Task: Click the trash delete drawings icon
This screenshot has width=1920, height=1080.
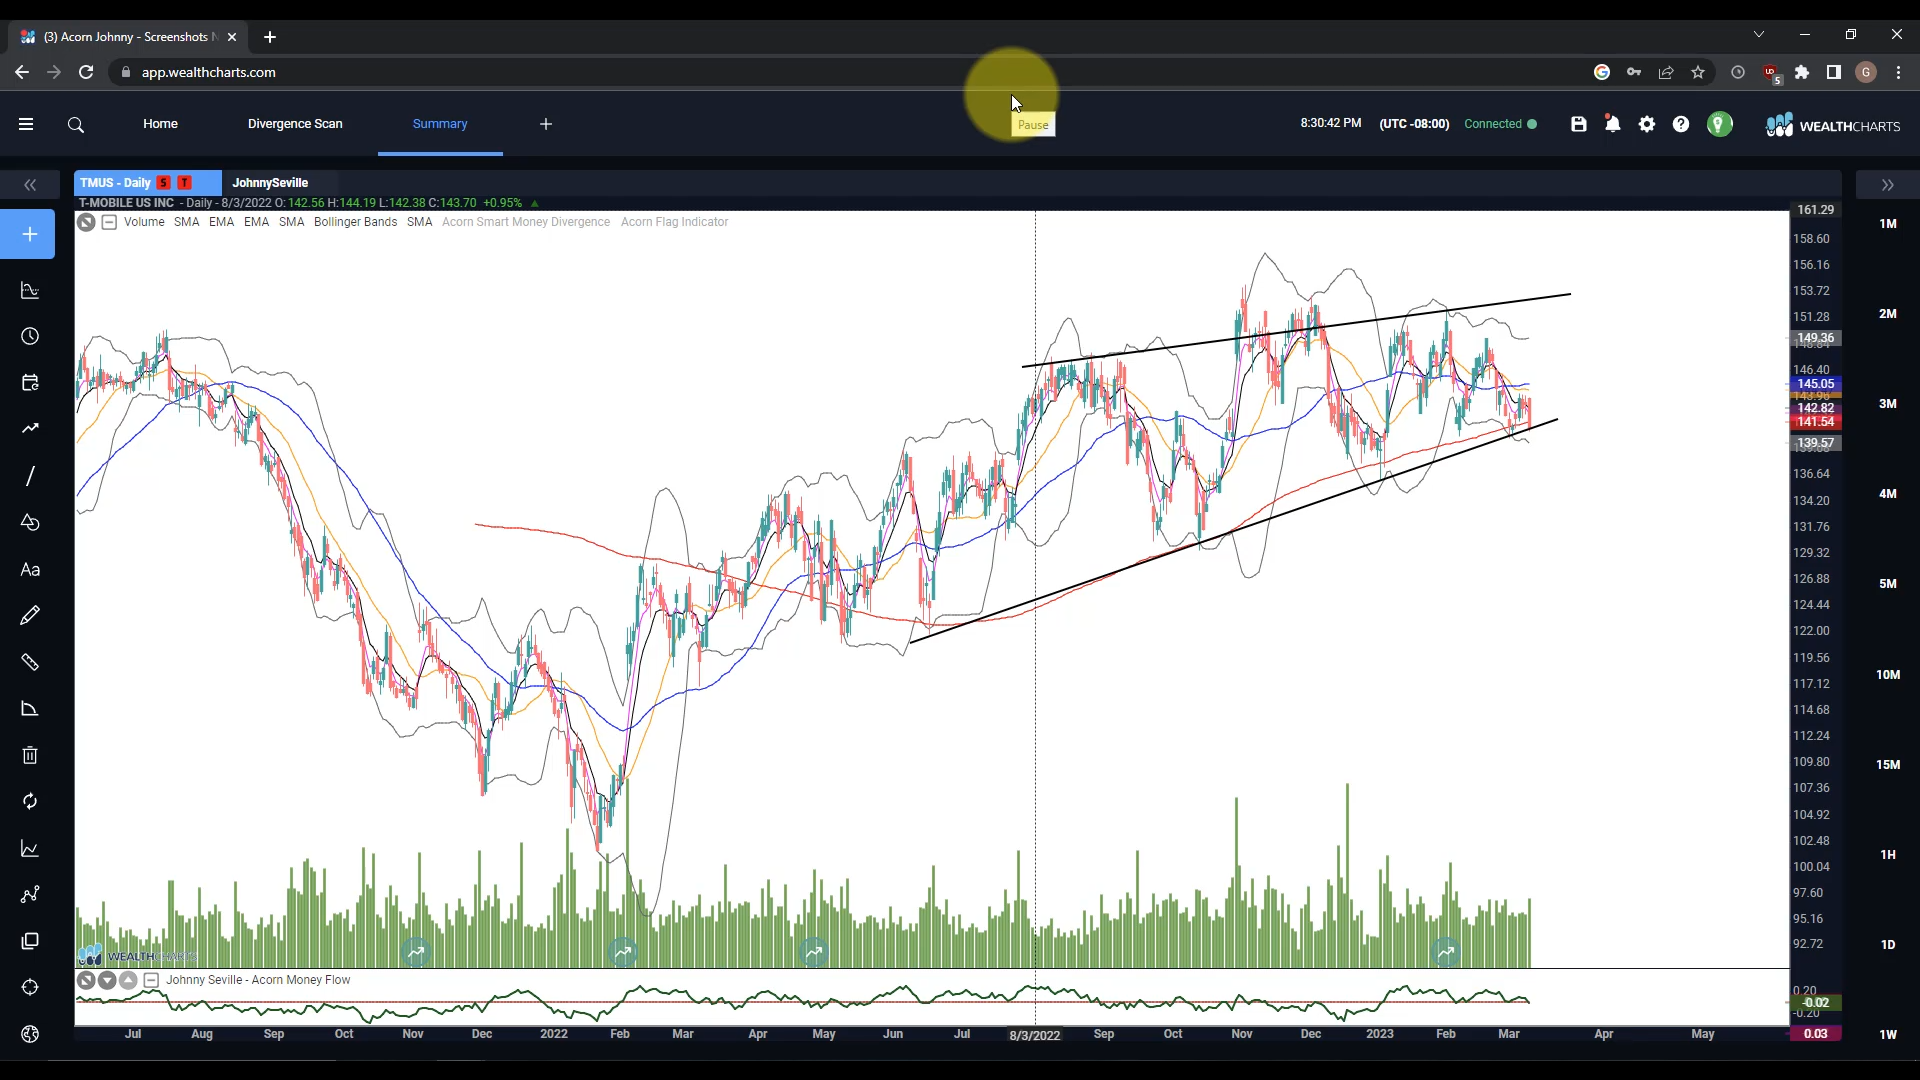Action: tap(30, 755)
